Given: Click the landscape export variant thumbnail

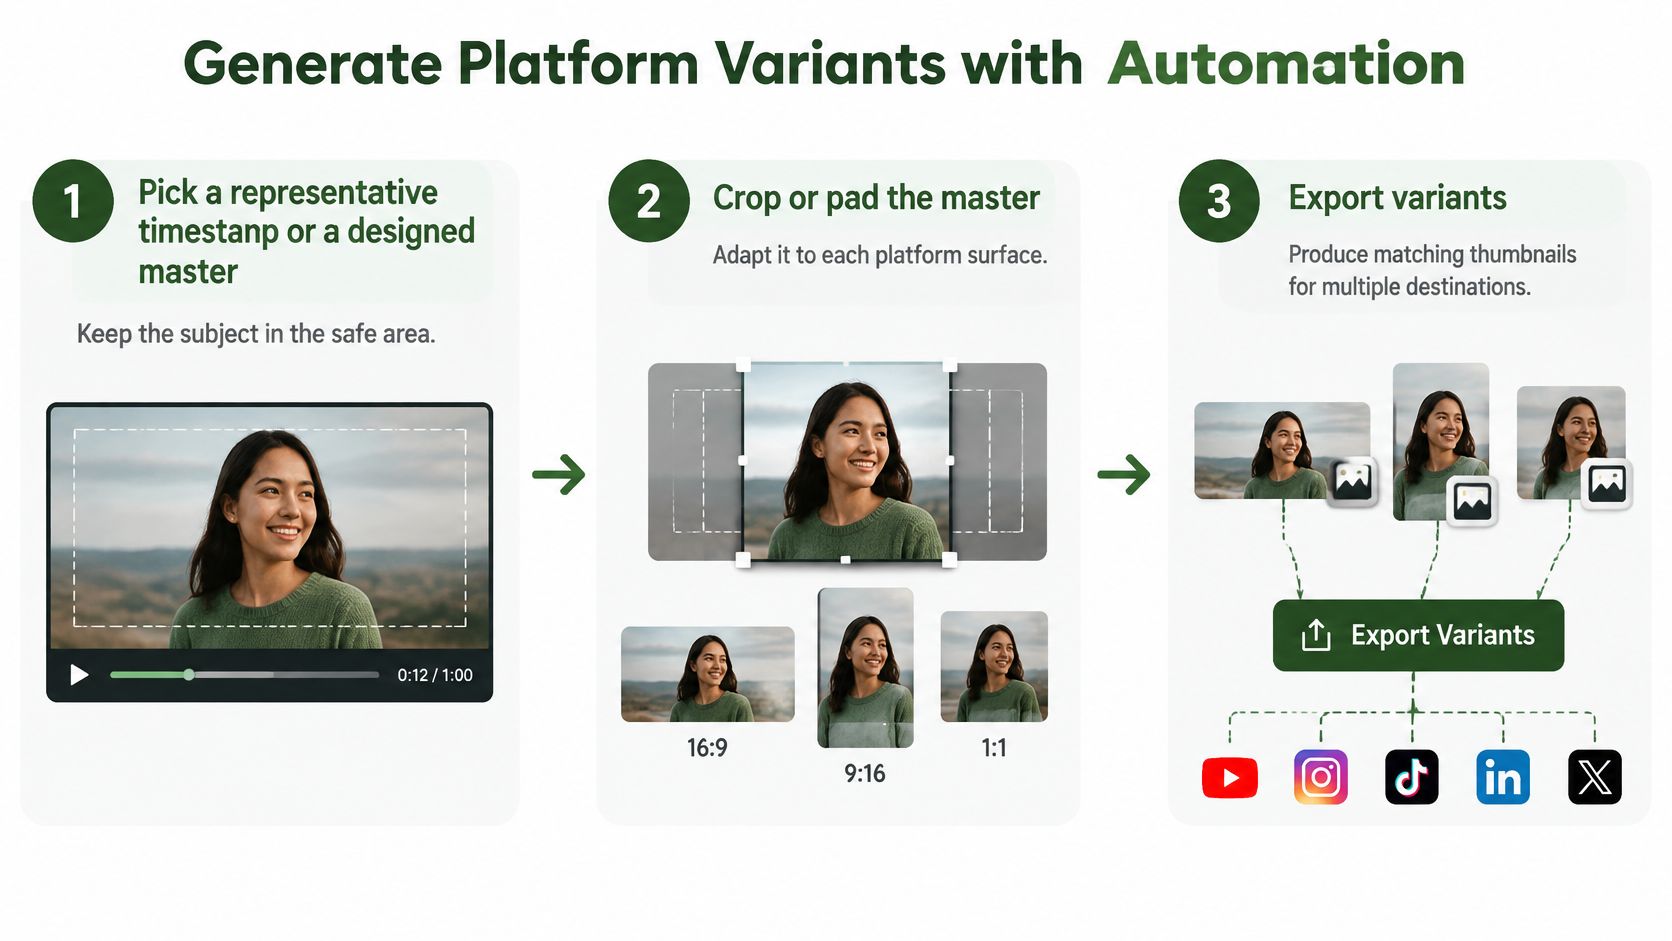Looking at the screenshot, I should [x=1281, y=450].
